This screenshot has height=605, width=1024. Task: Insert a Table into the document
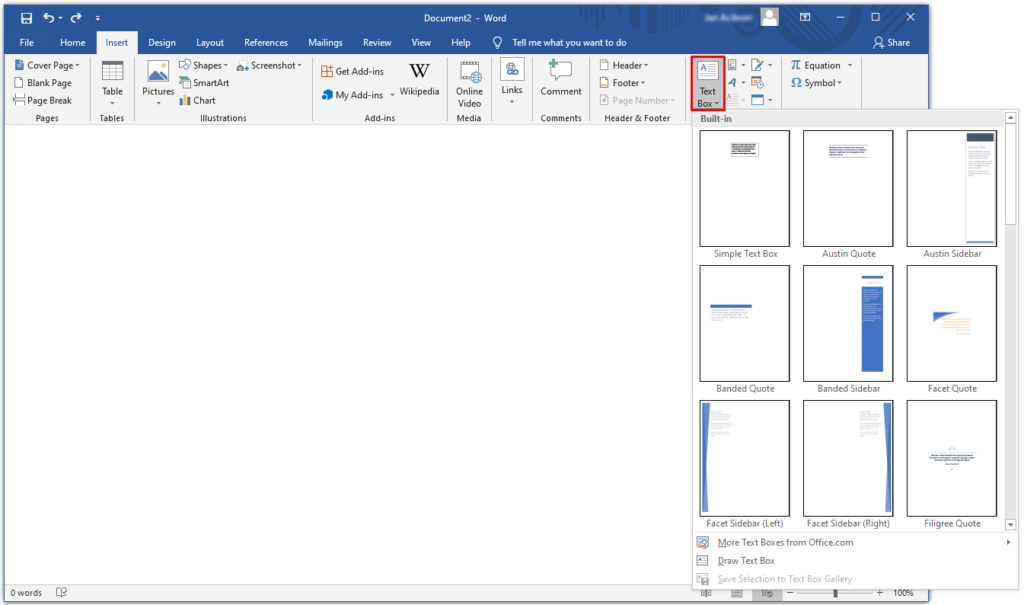pyautogui.click(x=111, y=82)
